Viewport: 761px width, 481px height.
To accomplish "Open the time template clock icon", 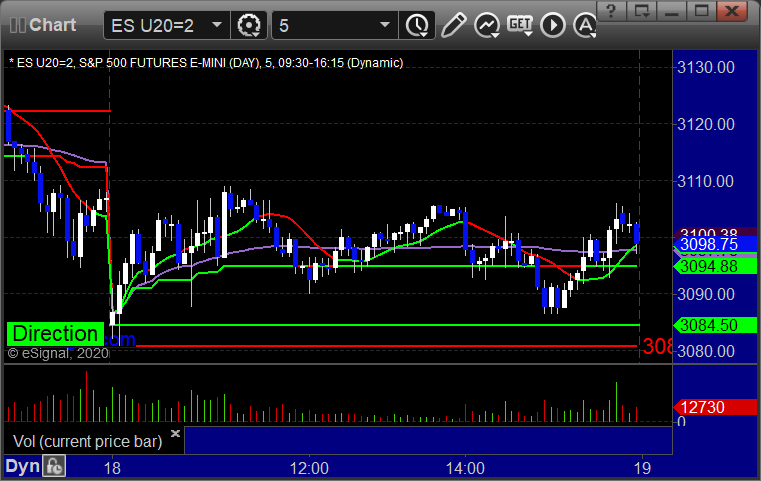I will (x=417, y=25).
